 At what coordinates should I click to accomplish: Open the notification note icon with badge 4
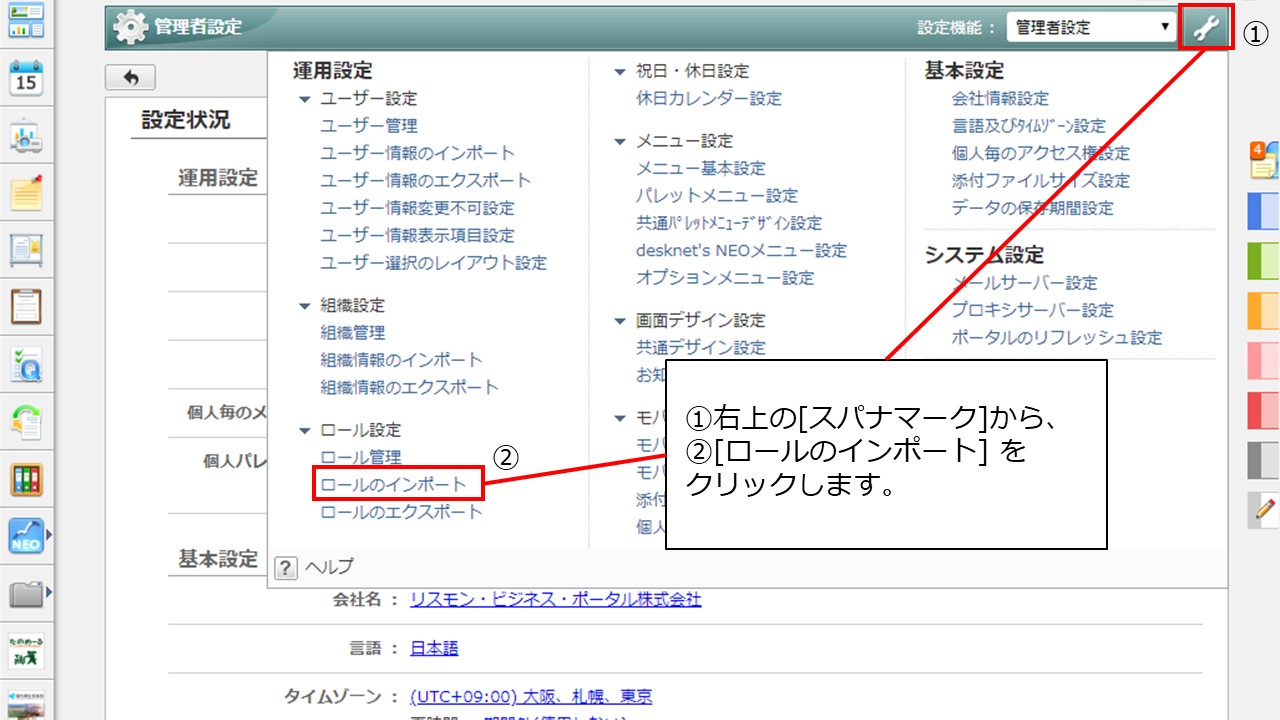(x=1264, y=163)
